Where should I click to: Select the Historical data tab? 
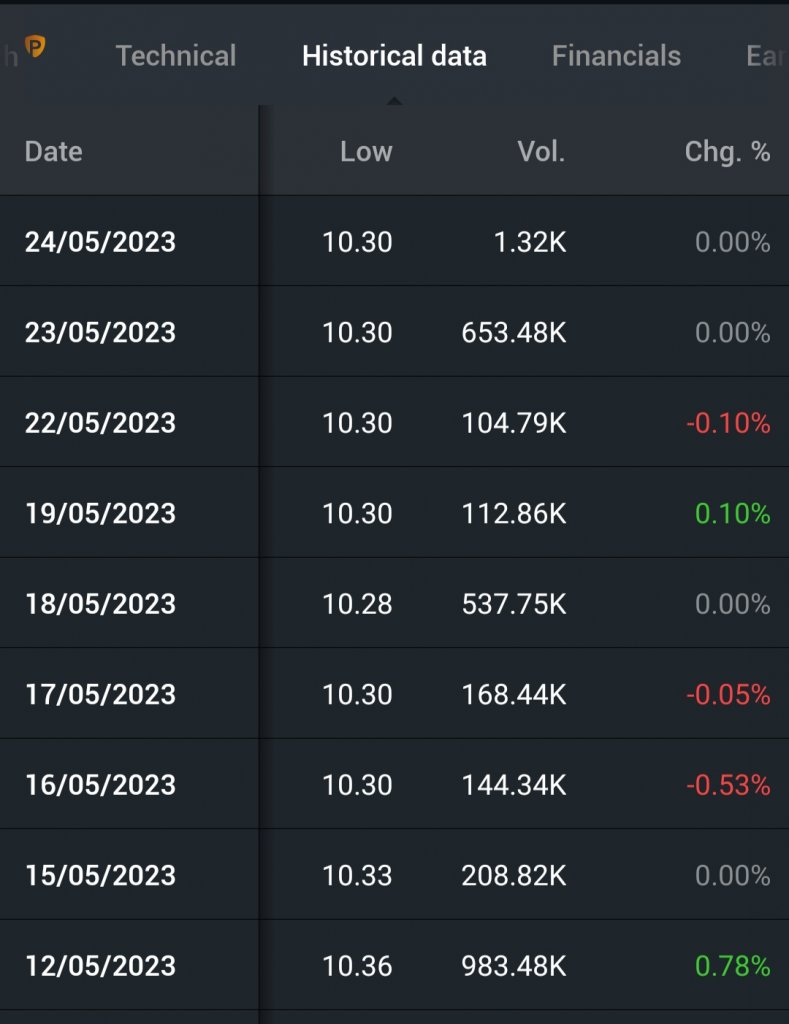click(x=394, y=56)
